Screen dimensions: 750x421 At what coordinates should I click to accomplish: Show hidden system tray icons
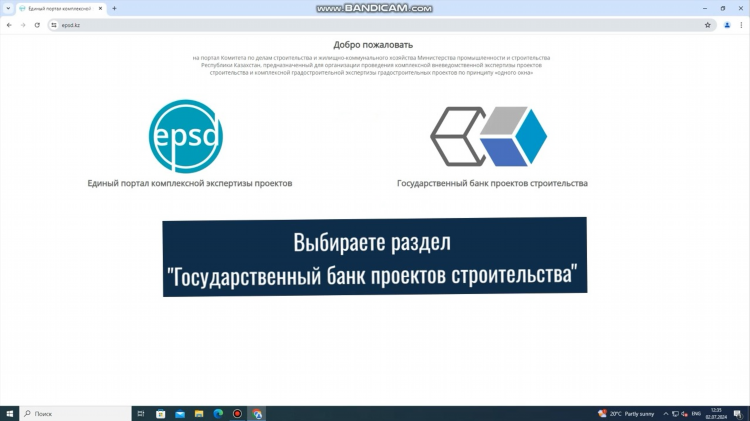point(665,413)
